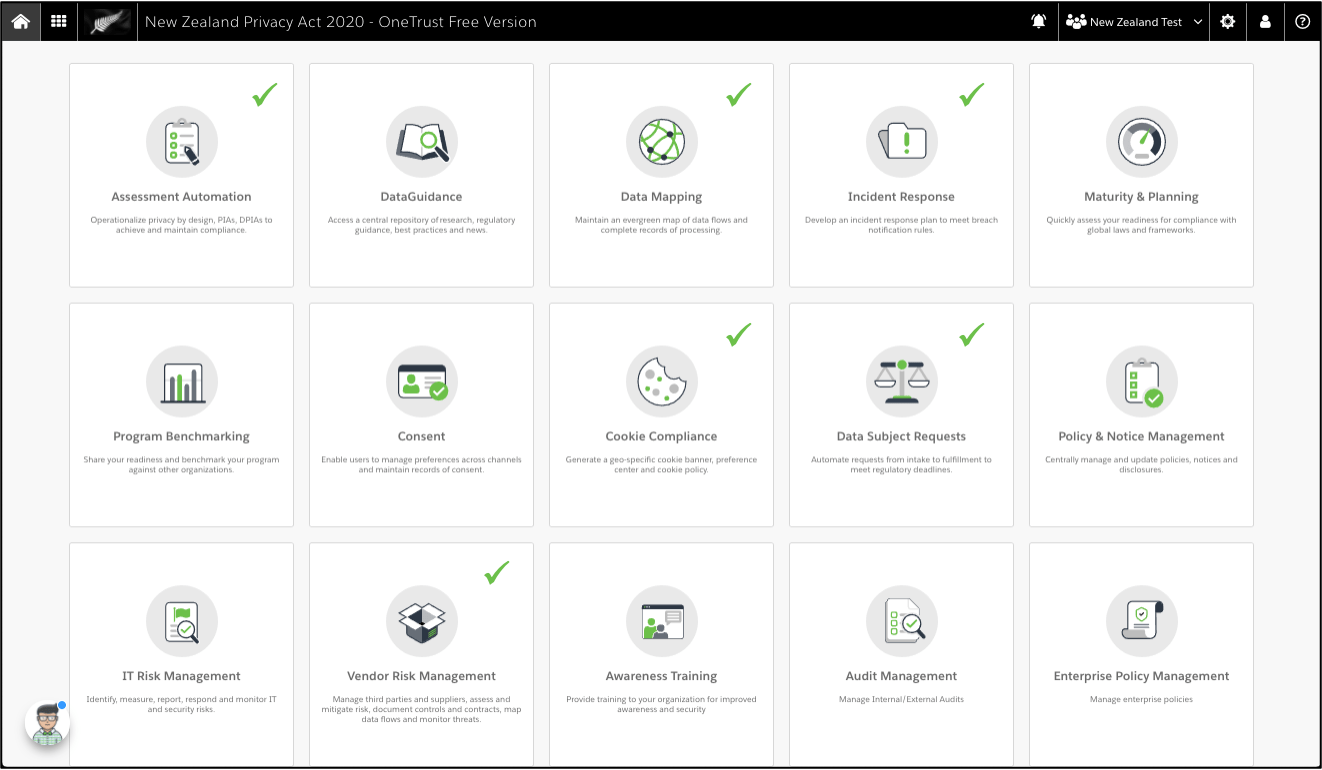Open the Cookie Compliance title link
This screenshot has height=770, width=1322.
click(662, 437)
